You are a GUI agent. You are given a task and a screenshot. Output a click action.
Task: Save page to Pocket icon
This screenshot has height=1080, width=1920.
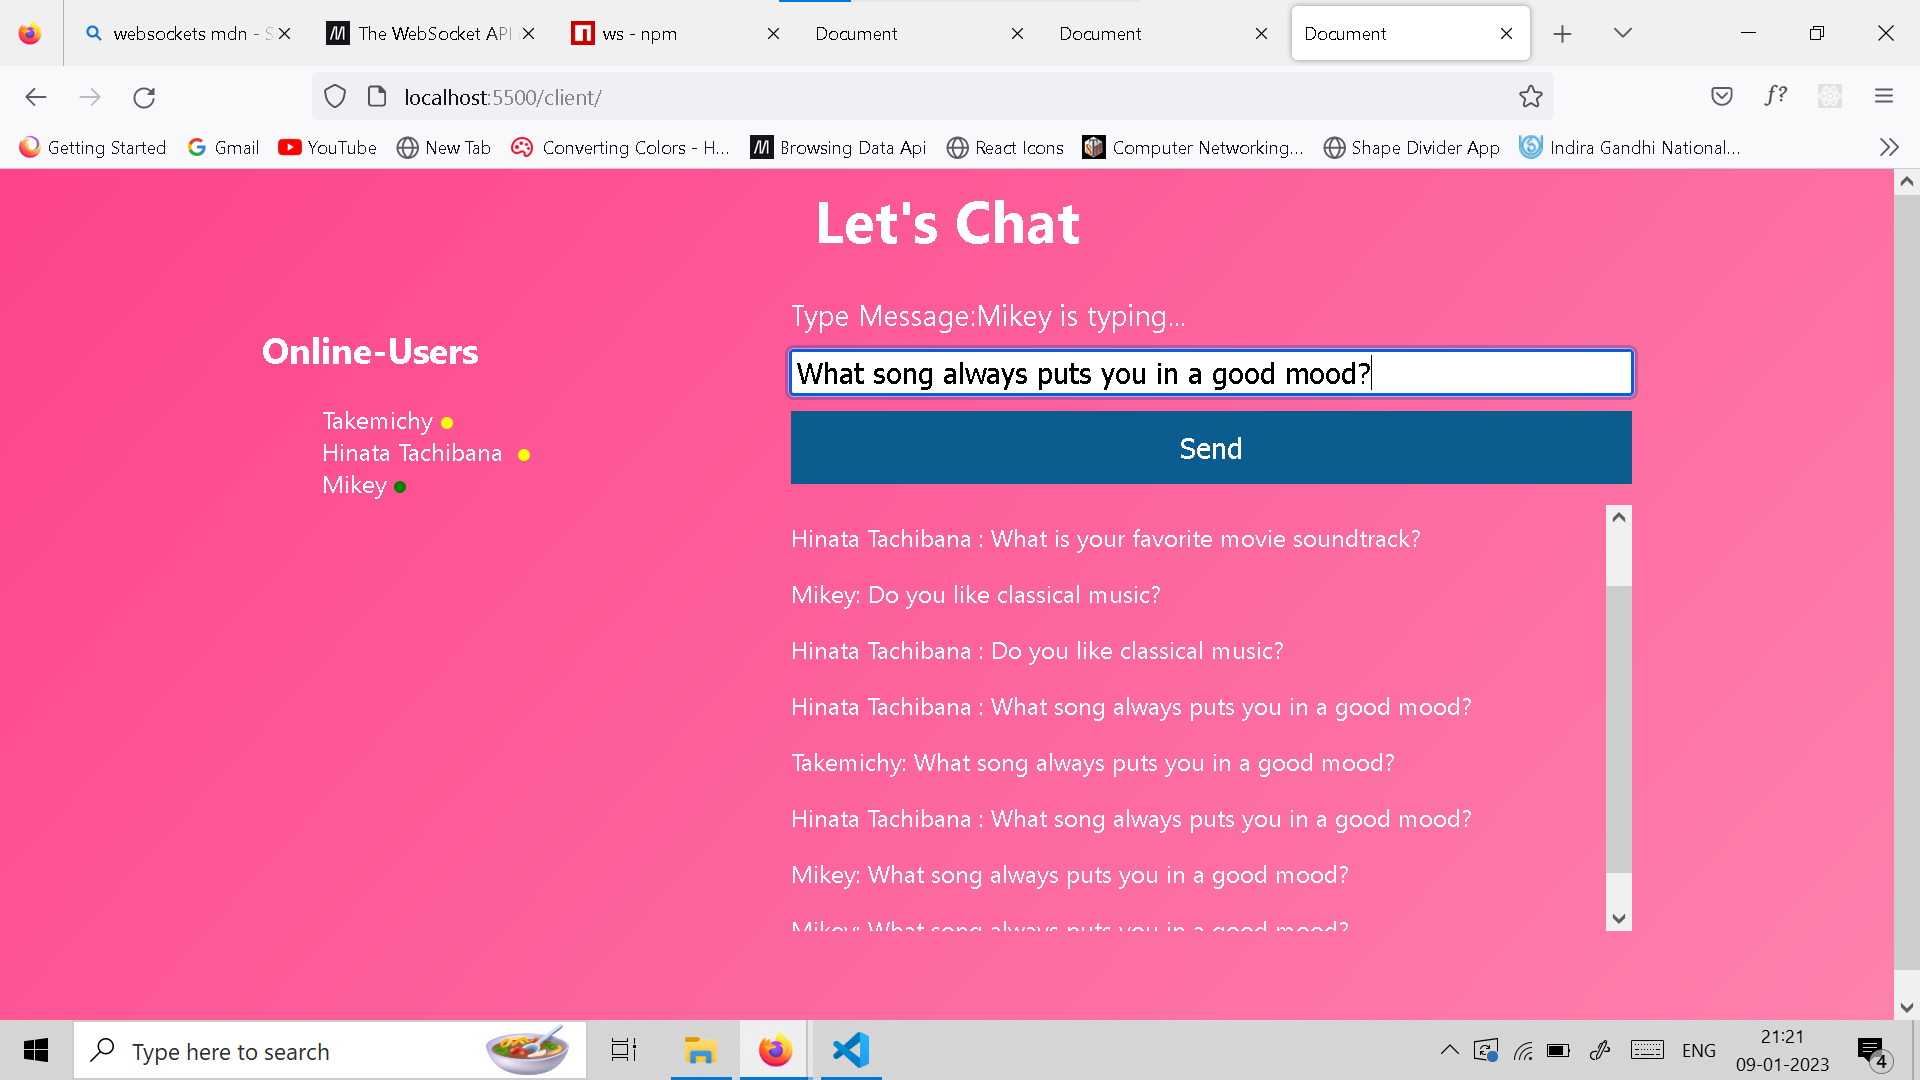click(x=1721, y=96)
